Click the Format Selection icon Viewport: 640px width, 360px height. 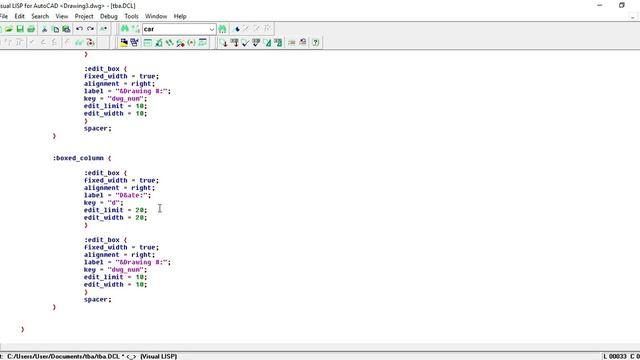278,42
